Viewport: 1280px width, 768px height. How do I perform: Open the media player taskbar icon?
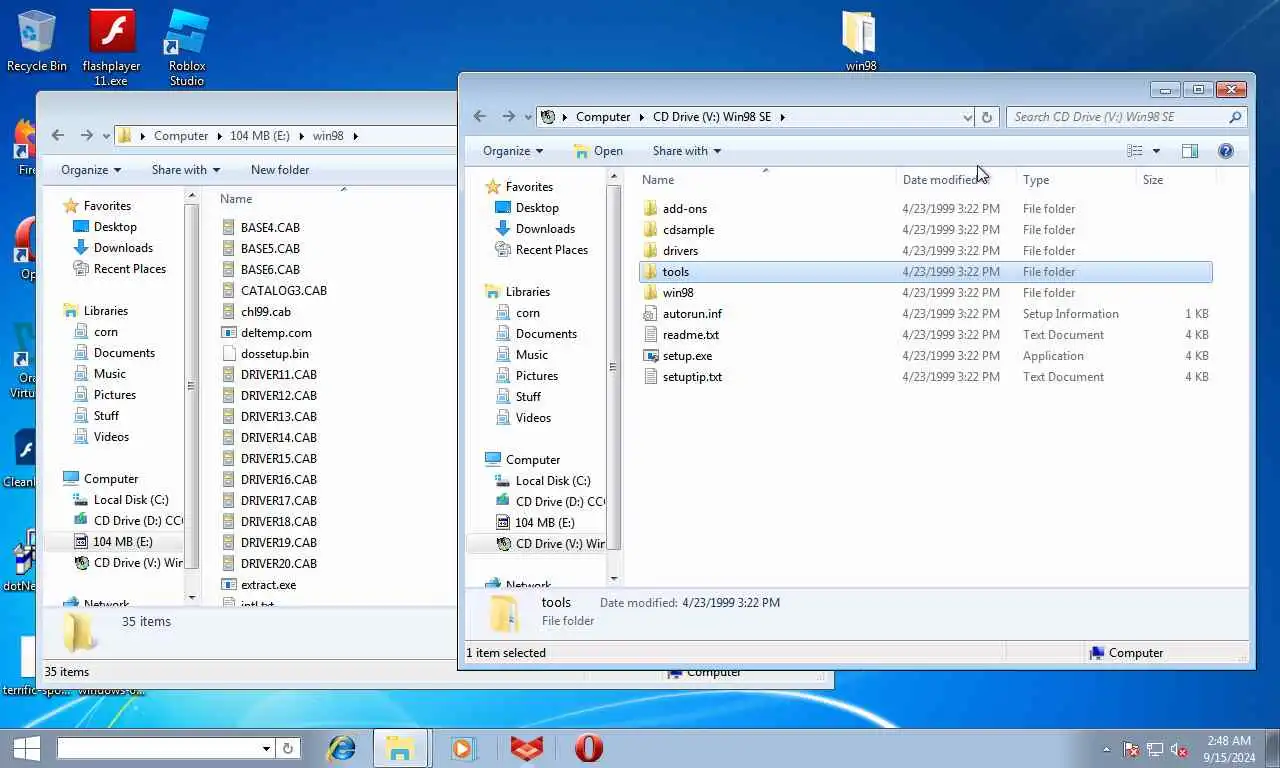(x=462, y=748)
